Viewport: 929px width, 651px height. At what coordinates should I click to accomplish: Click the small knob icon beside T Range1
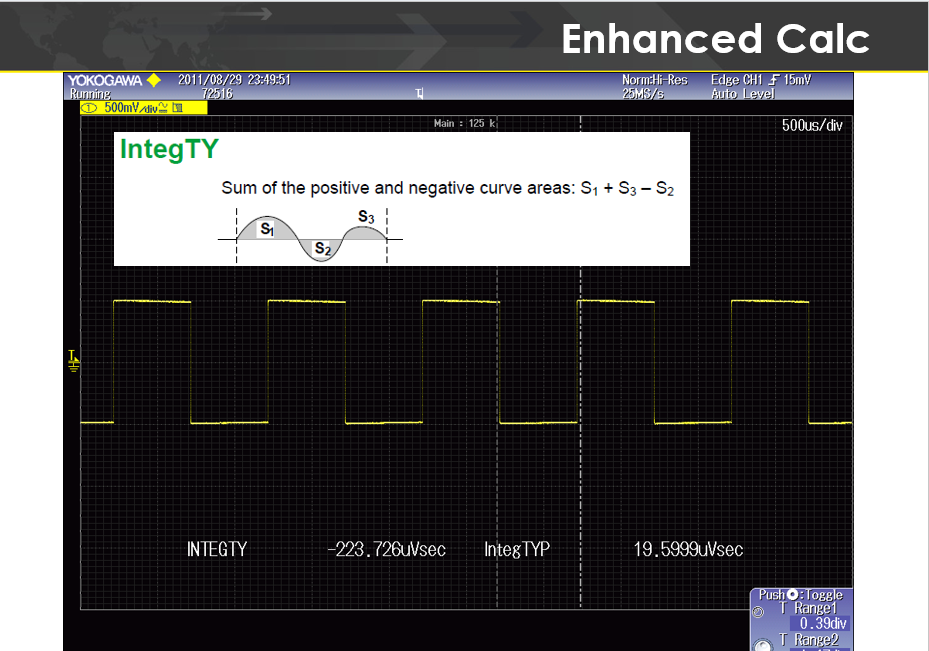(756, 610)
